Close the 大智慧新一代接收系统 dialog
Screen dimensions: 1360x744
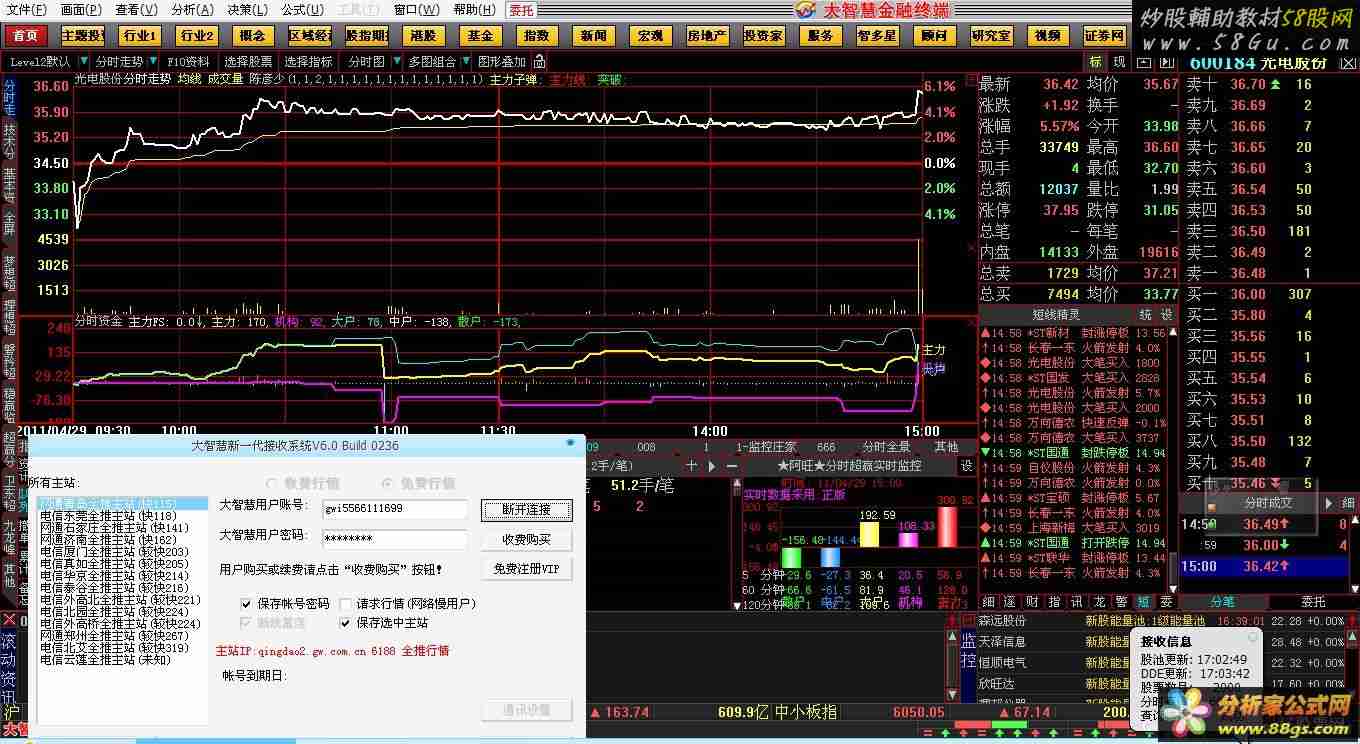pyautogui.click(x=571, y=441)
